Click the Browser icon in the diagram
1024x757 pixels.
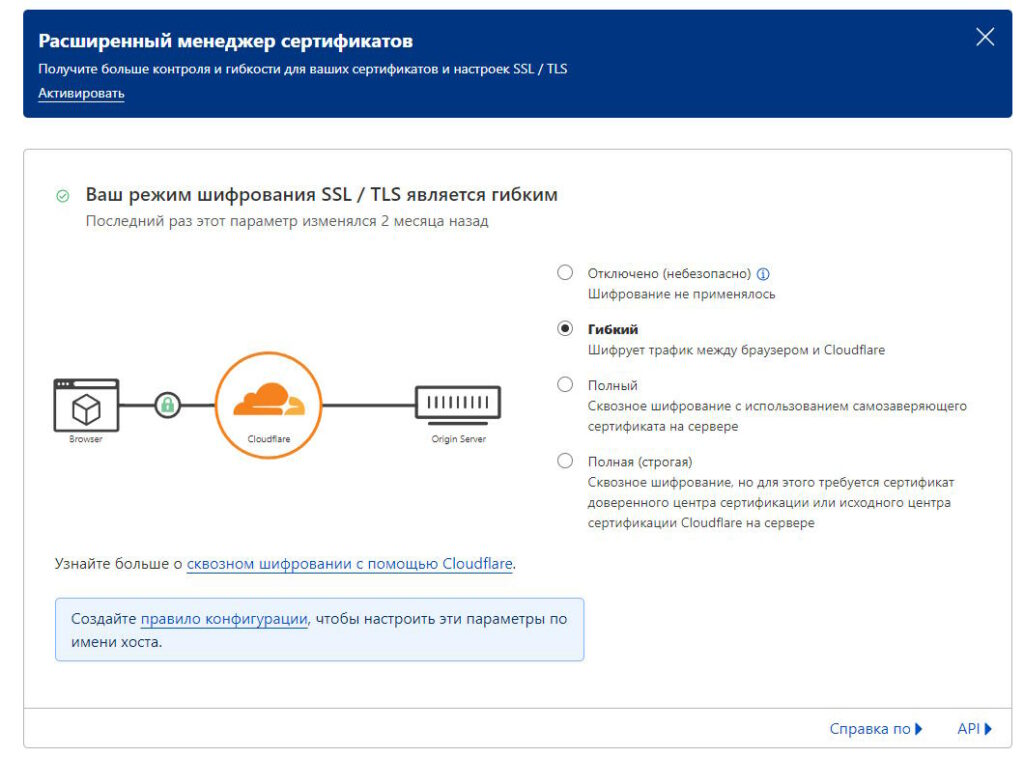[86, 405]
